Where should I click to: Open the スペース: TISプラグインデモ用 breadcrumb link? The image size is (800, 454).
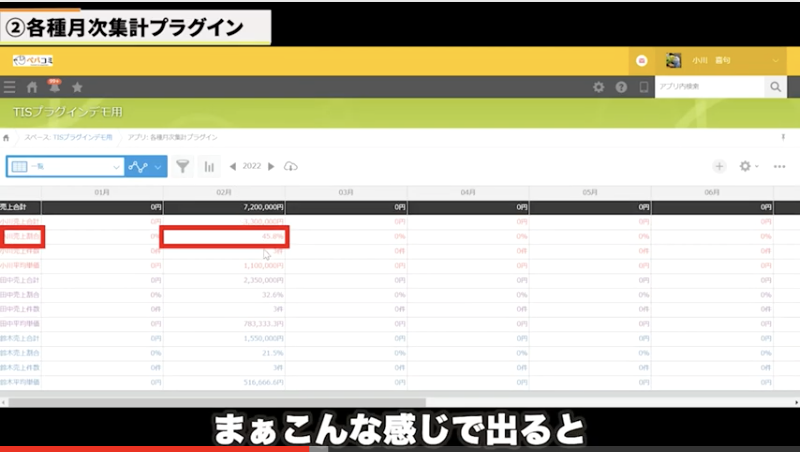point(69,136)
